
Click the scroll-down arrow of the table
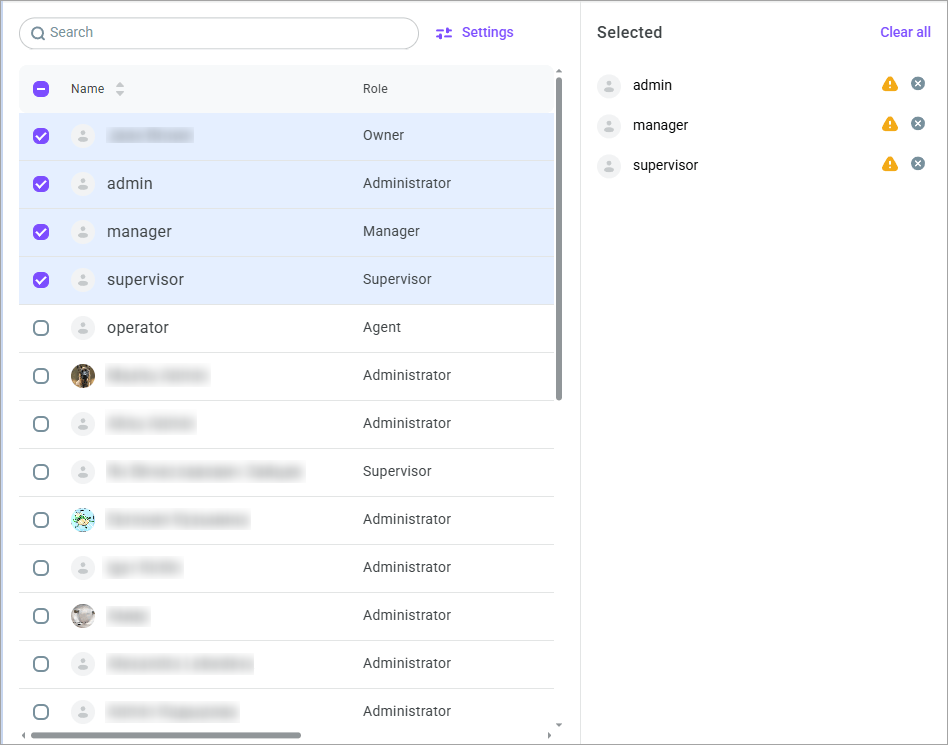pos(559,724)
